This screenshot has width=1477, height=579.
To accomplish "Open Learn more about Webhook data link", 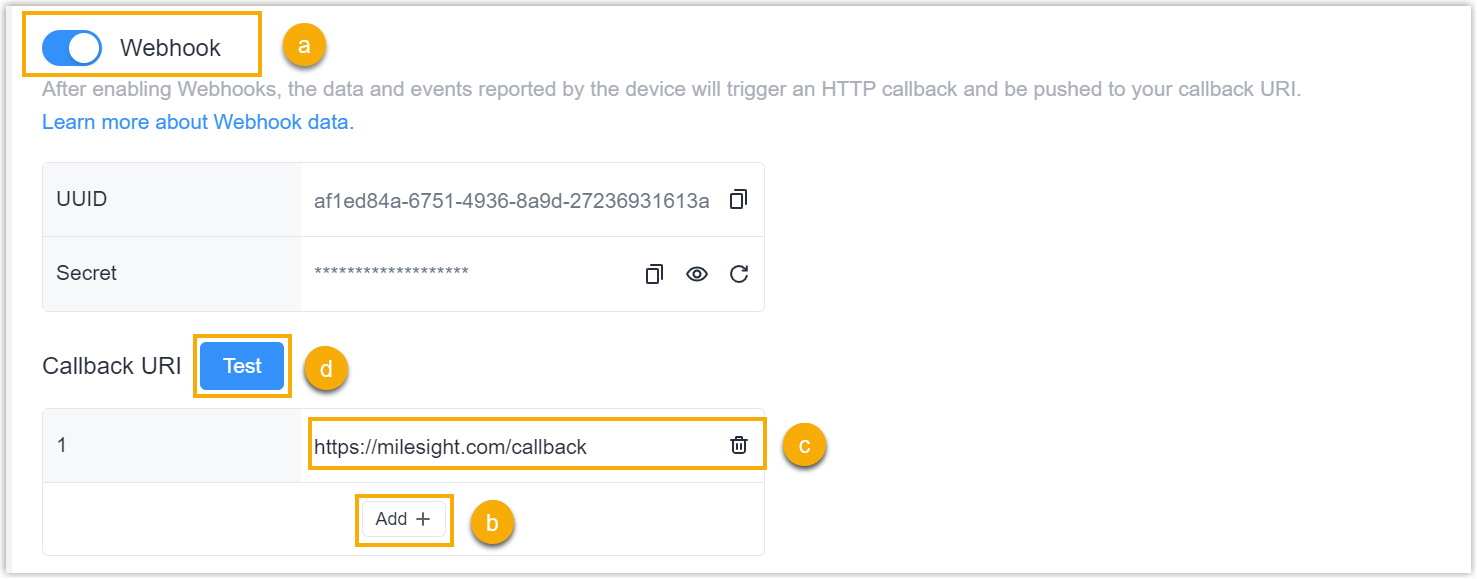I will [198, 122].
